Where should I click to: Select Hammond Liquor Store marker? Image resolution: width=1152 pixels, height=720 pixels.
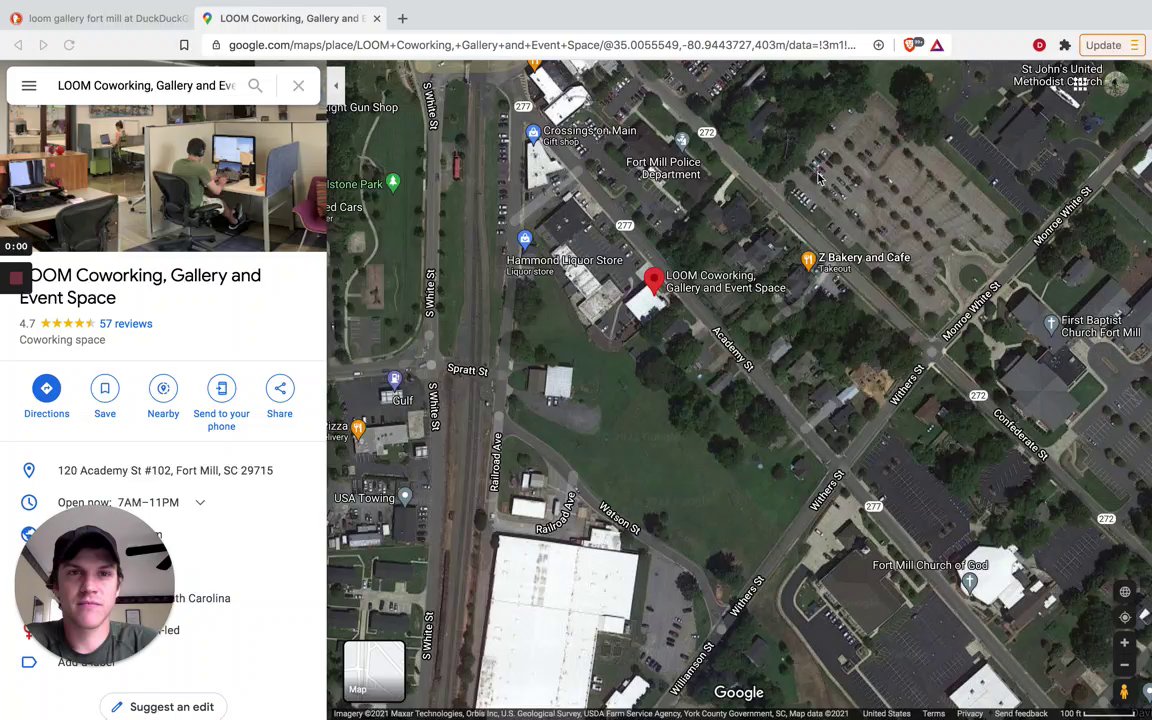tap(525, 239)
